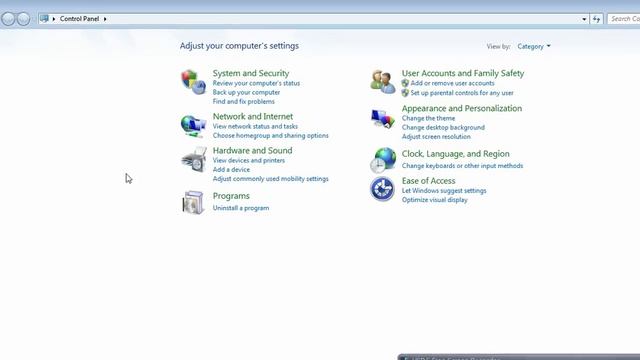Expand arrow after Control Panel in breadcrumb
The height and width of the screenshot is (360, 640).
coord(105,19)
